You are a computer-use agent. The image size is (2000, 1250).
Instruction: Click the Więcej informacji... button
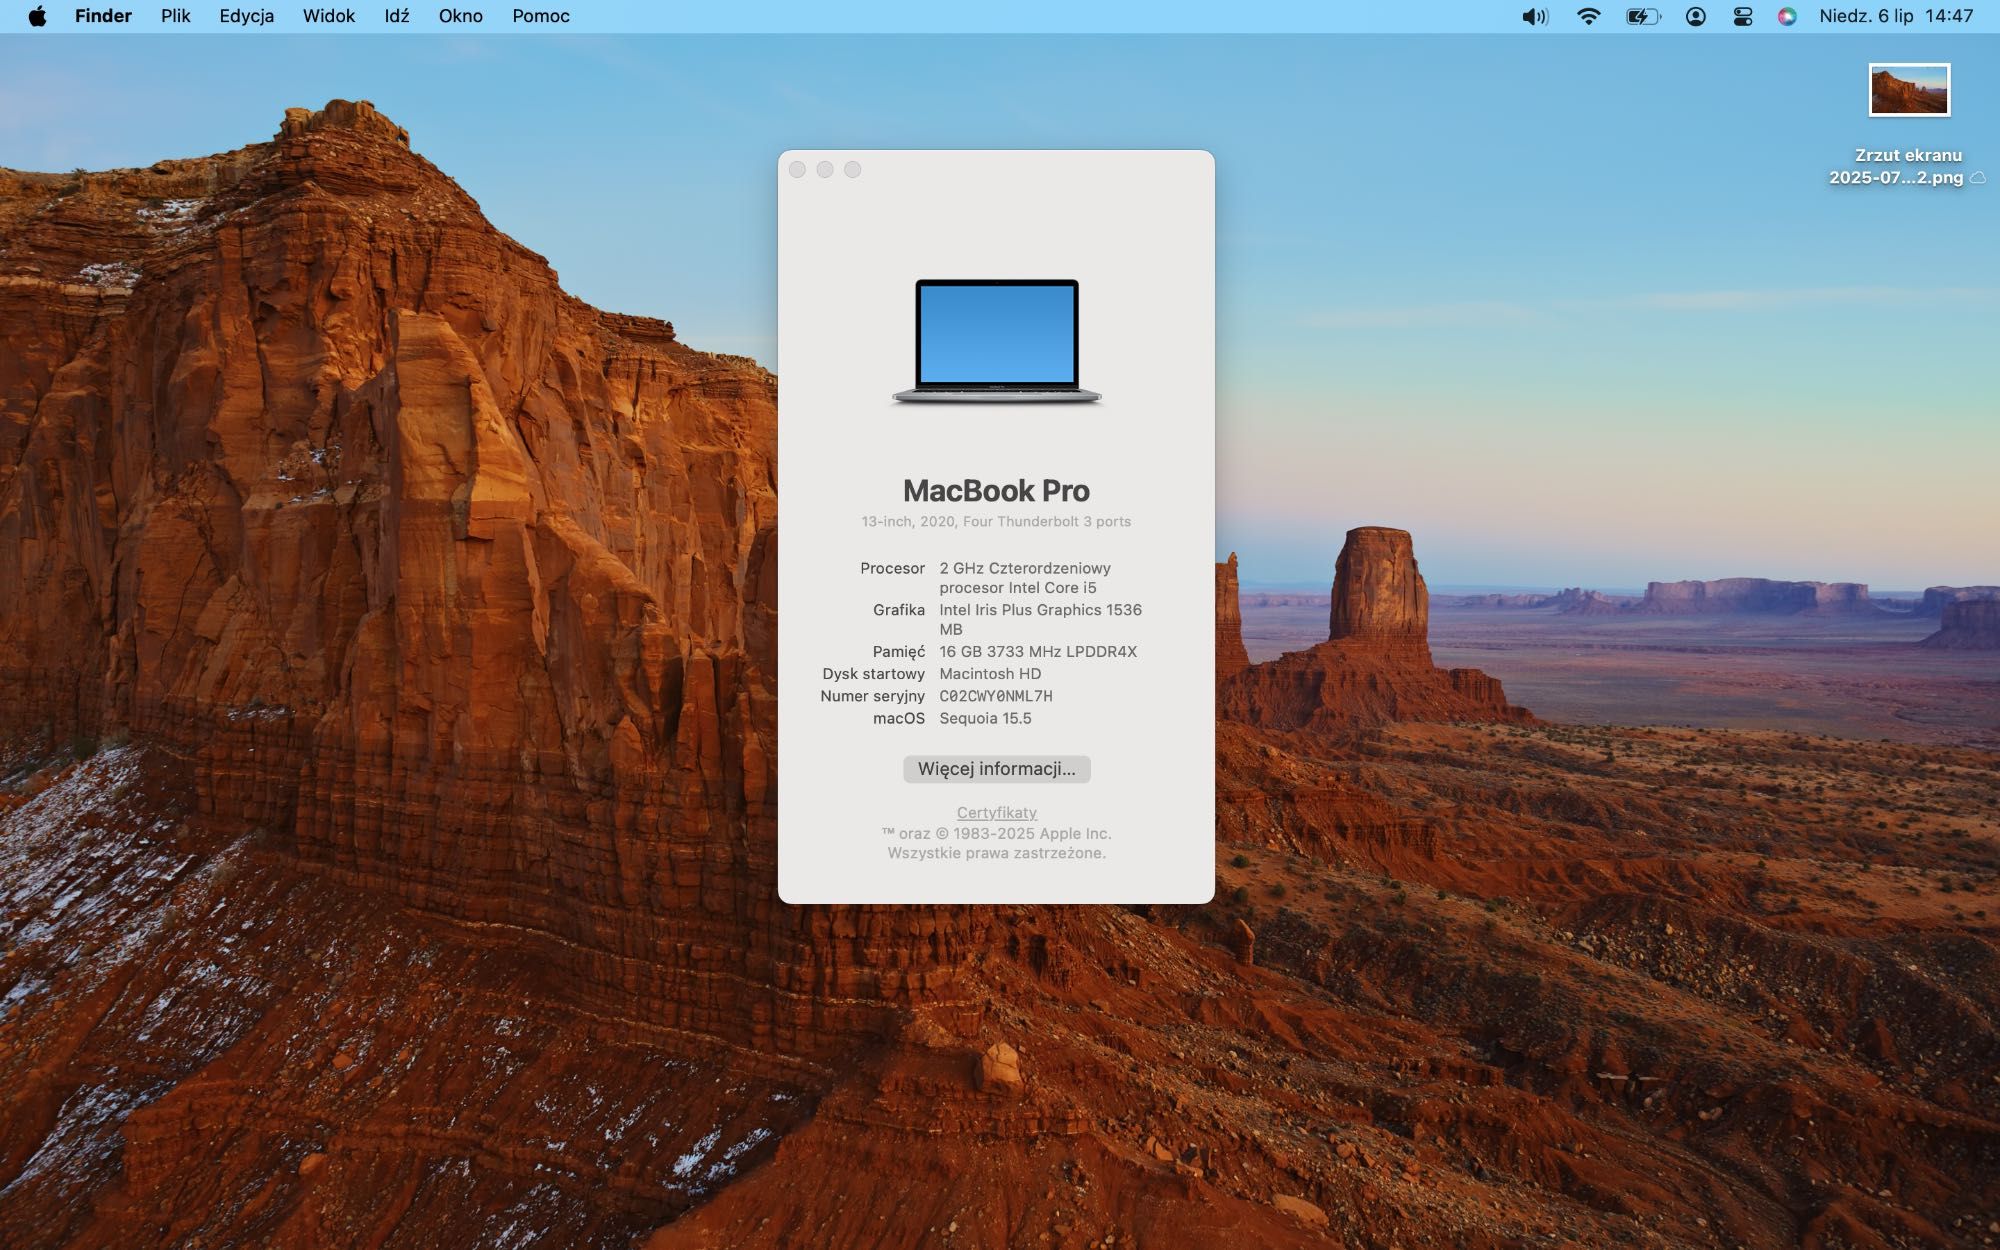(996, 769)
